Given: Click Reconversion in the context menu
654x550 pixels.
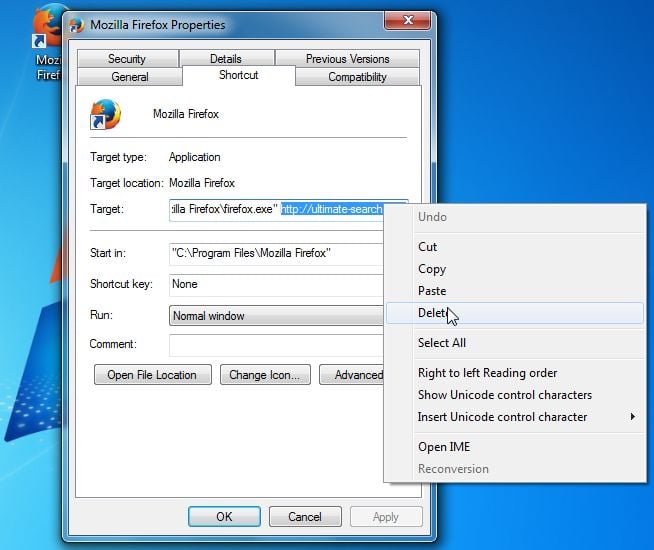Looking at the screenshot, I should pos(515,469).
